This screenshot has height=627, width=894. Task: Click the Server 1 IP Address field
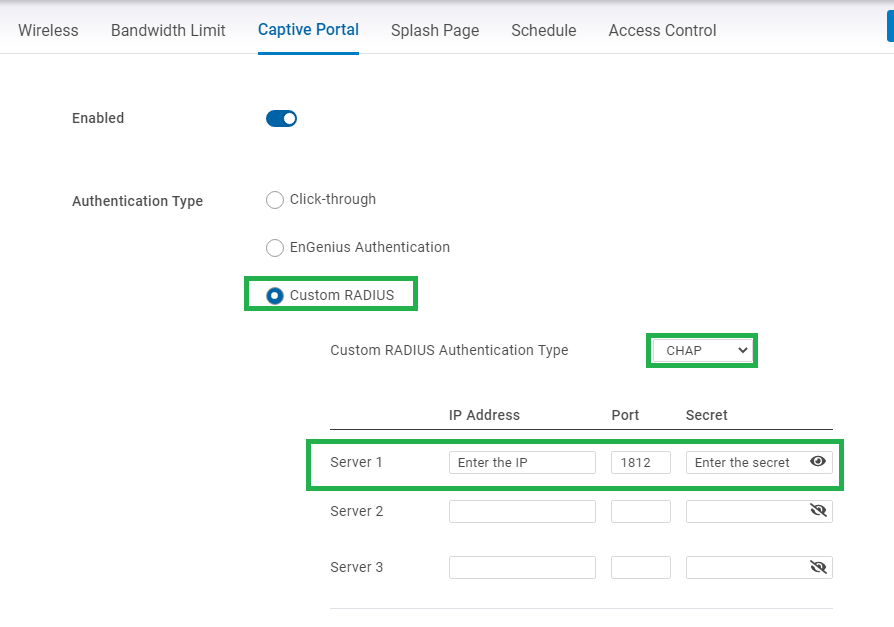[522, 462]
